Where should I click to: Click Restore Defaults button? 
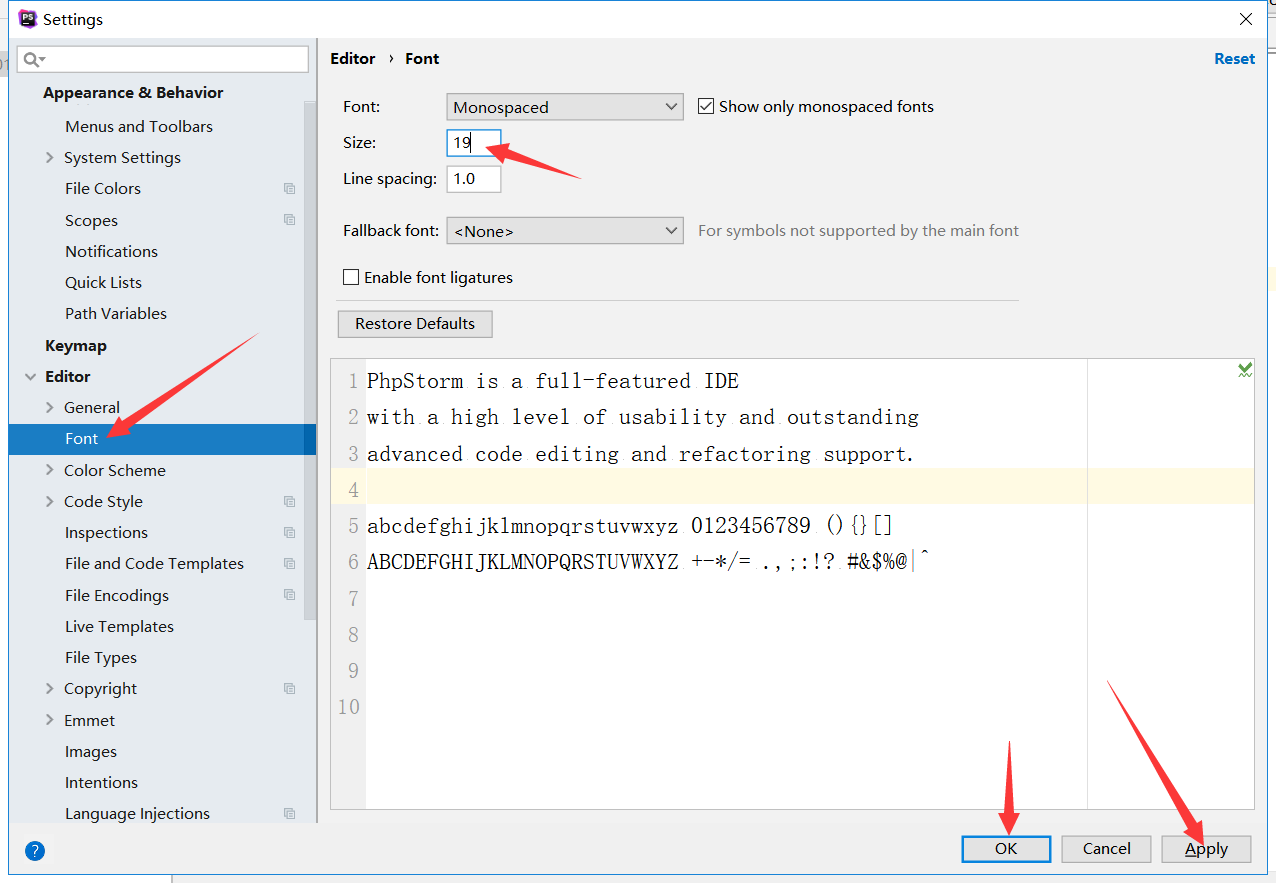415,324
